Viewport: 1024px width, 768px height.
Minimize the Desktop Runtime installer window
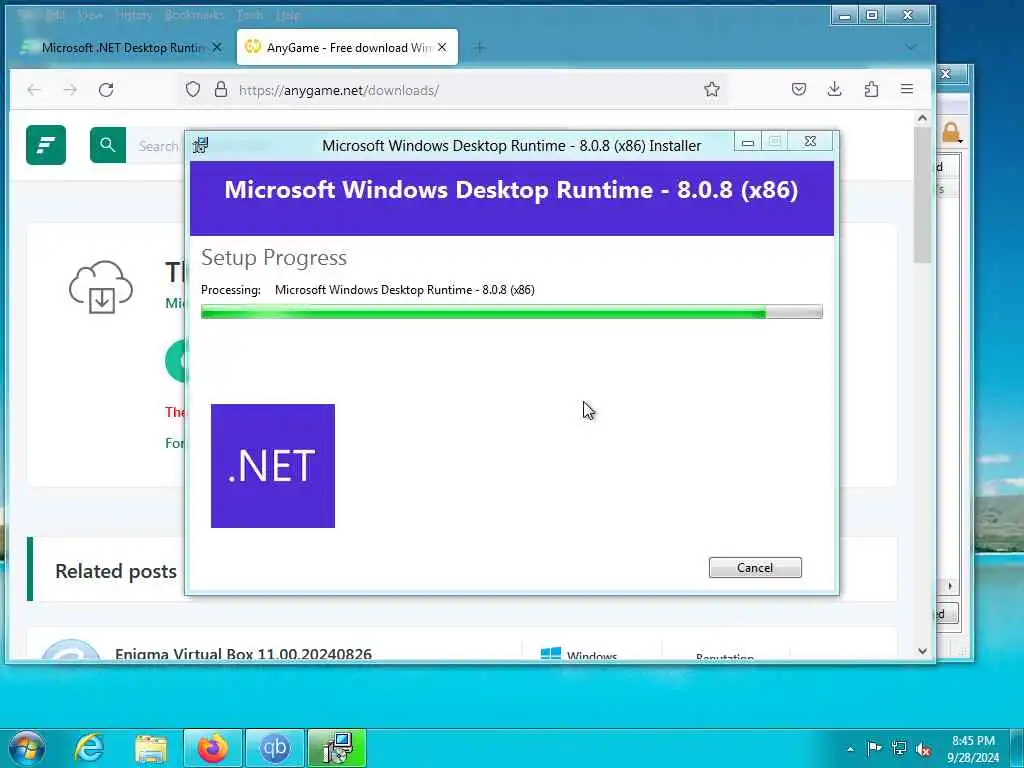748,142
